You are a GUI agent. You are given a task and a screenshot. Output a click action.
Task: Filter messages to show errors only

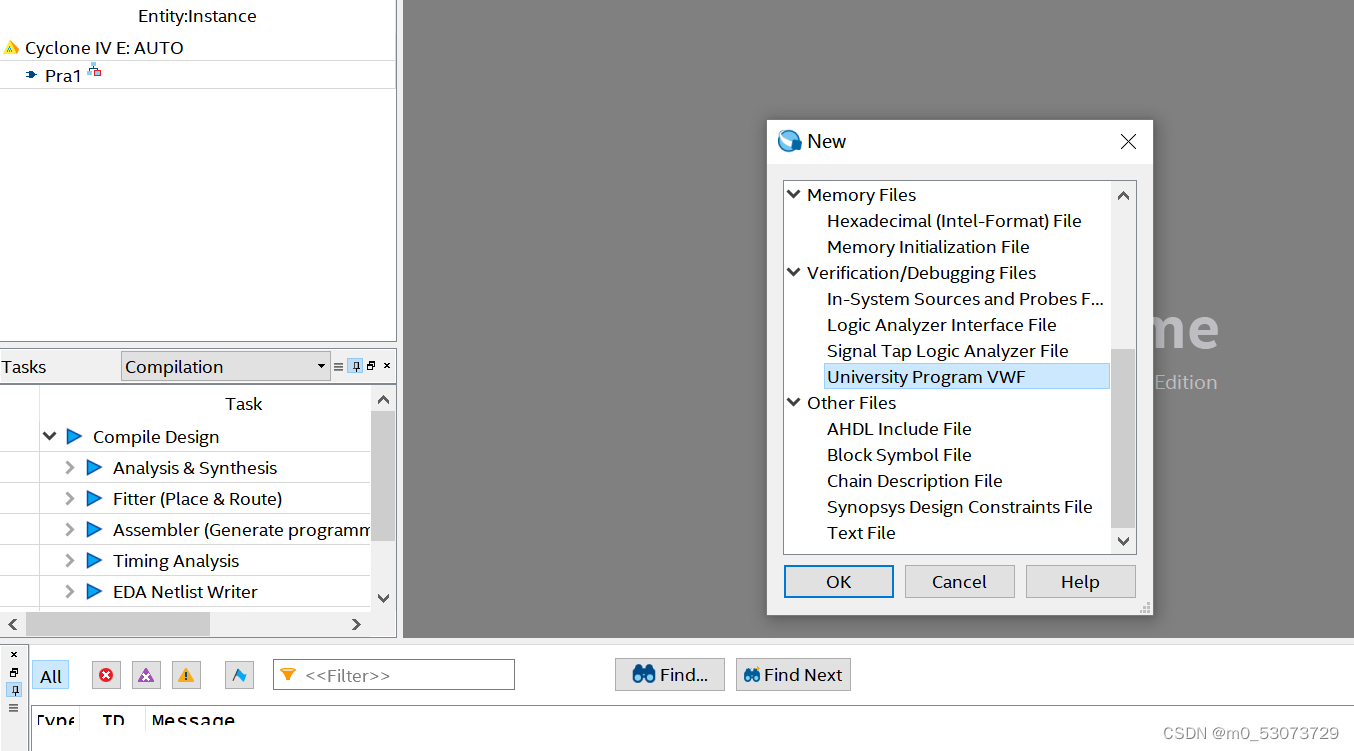click(106, 675)
